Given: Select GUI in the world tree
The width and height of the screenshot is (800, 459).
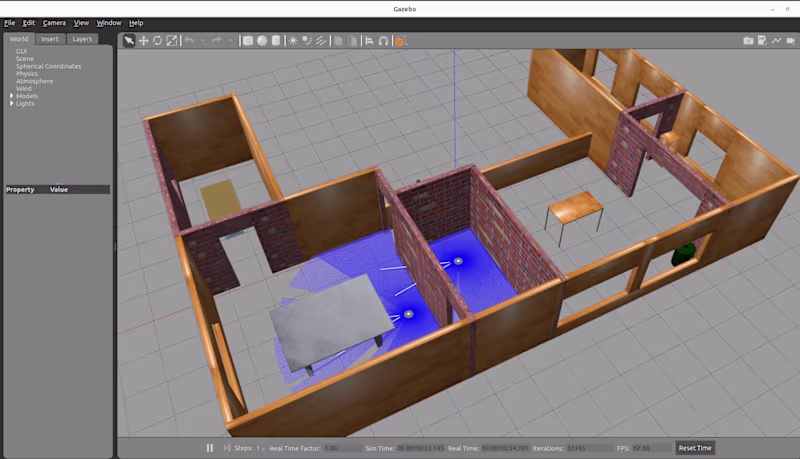Looking at the screenshot, I should point(21,52).
